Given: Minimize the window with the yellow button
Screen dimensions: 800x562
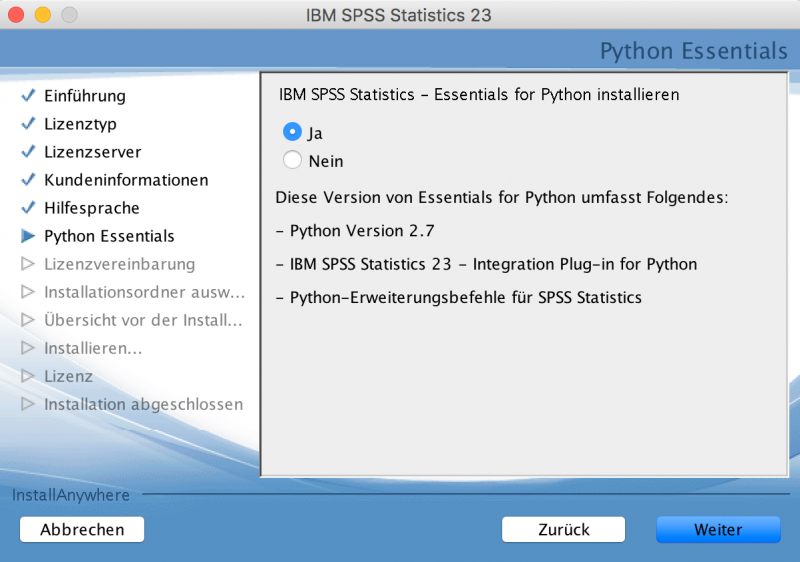Looking at the screenshot, I should coord(43,15).
